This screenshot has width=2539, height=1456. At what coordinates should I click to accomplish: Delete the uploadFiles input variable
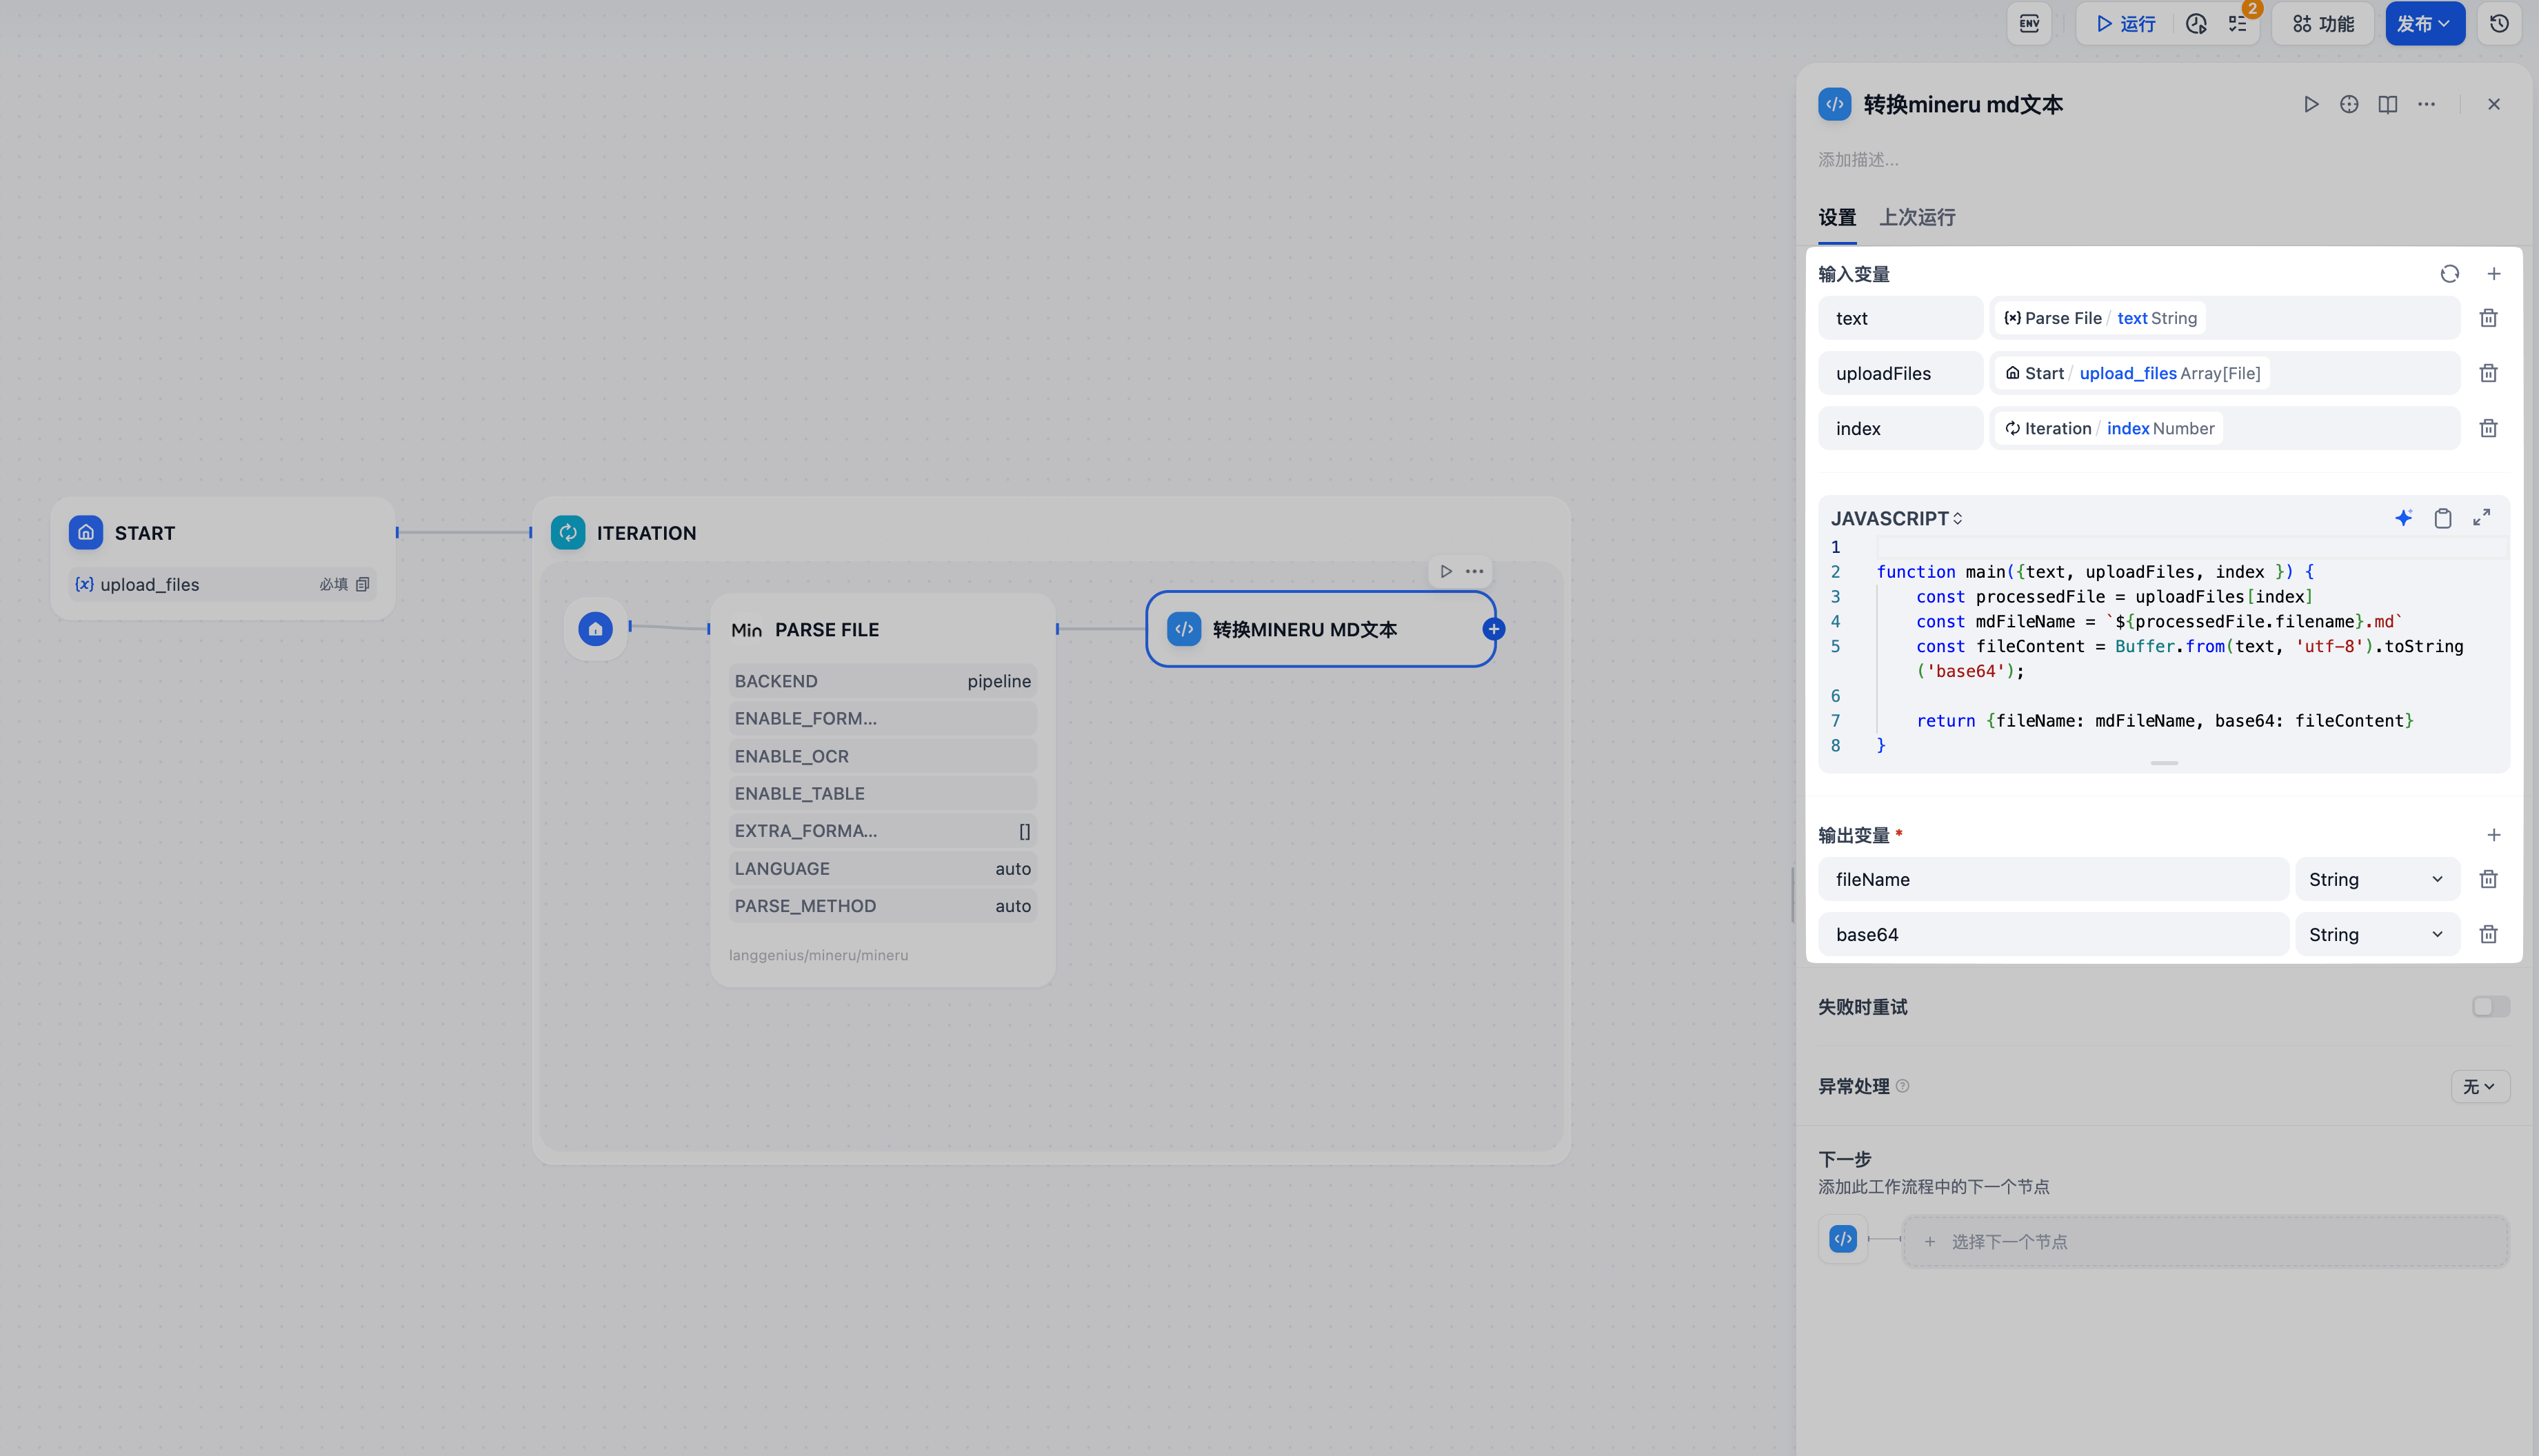click(x=2488, y=373)
